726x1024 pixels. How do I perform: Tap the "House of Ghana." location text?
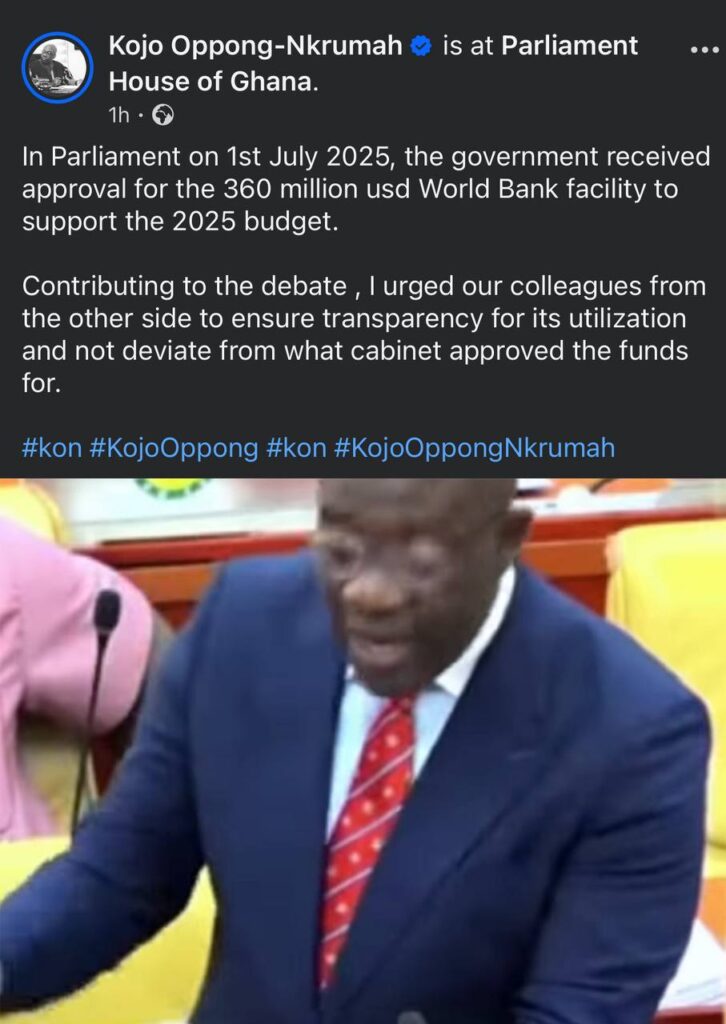(213, 82)
